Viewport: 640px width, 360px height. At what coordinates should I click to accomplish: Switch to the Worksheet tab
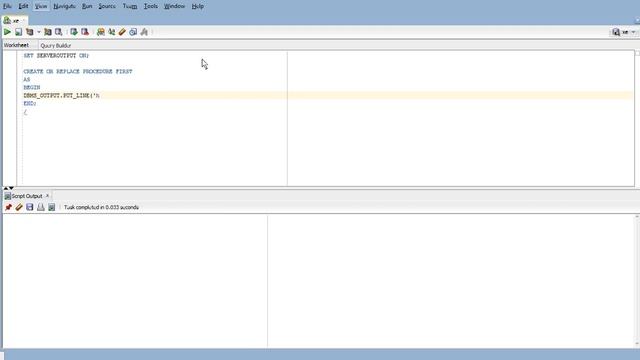(x=16, y=45)
